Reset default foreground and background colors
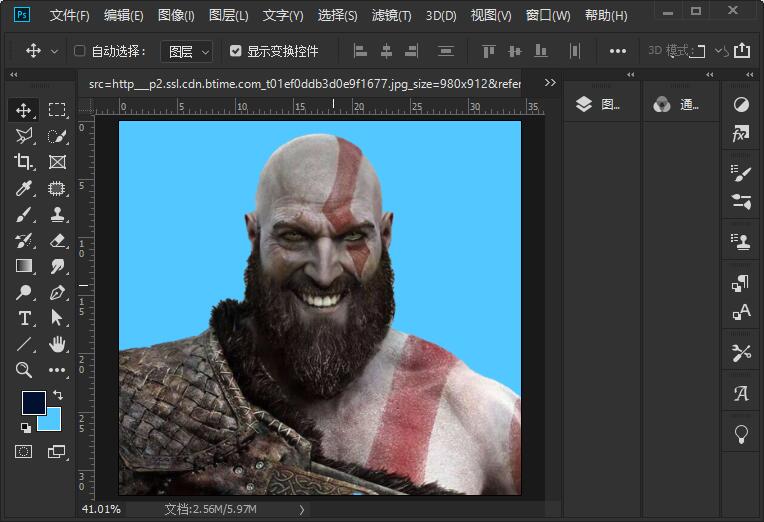 click(25, 428)
